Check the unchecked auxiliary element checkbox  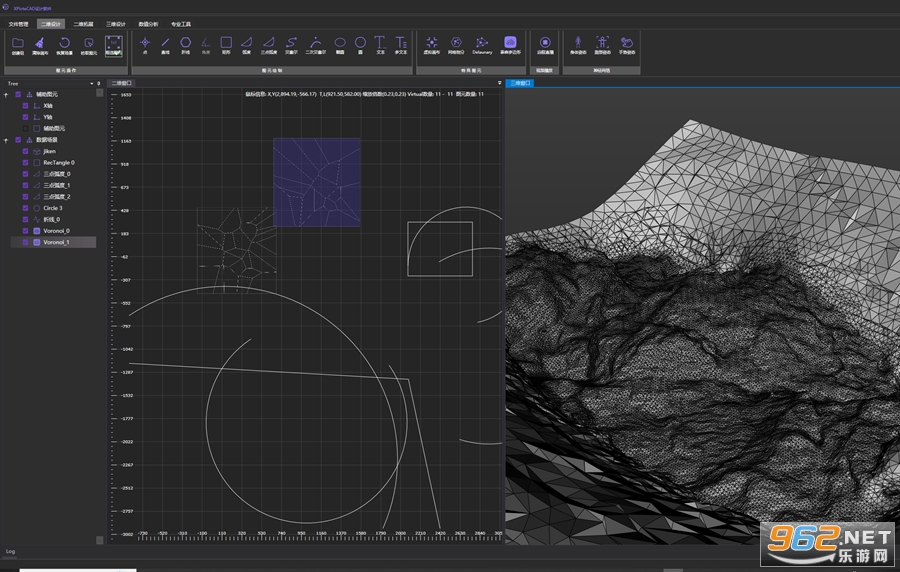click(25, 129)
